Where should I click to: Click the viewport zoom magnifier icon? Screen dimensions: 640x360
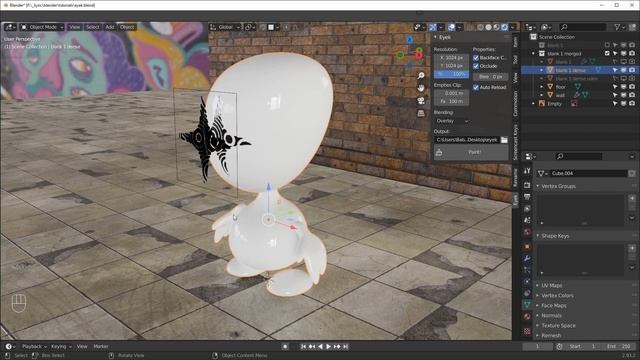click(421, 76)
